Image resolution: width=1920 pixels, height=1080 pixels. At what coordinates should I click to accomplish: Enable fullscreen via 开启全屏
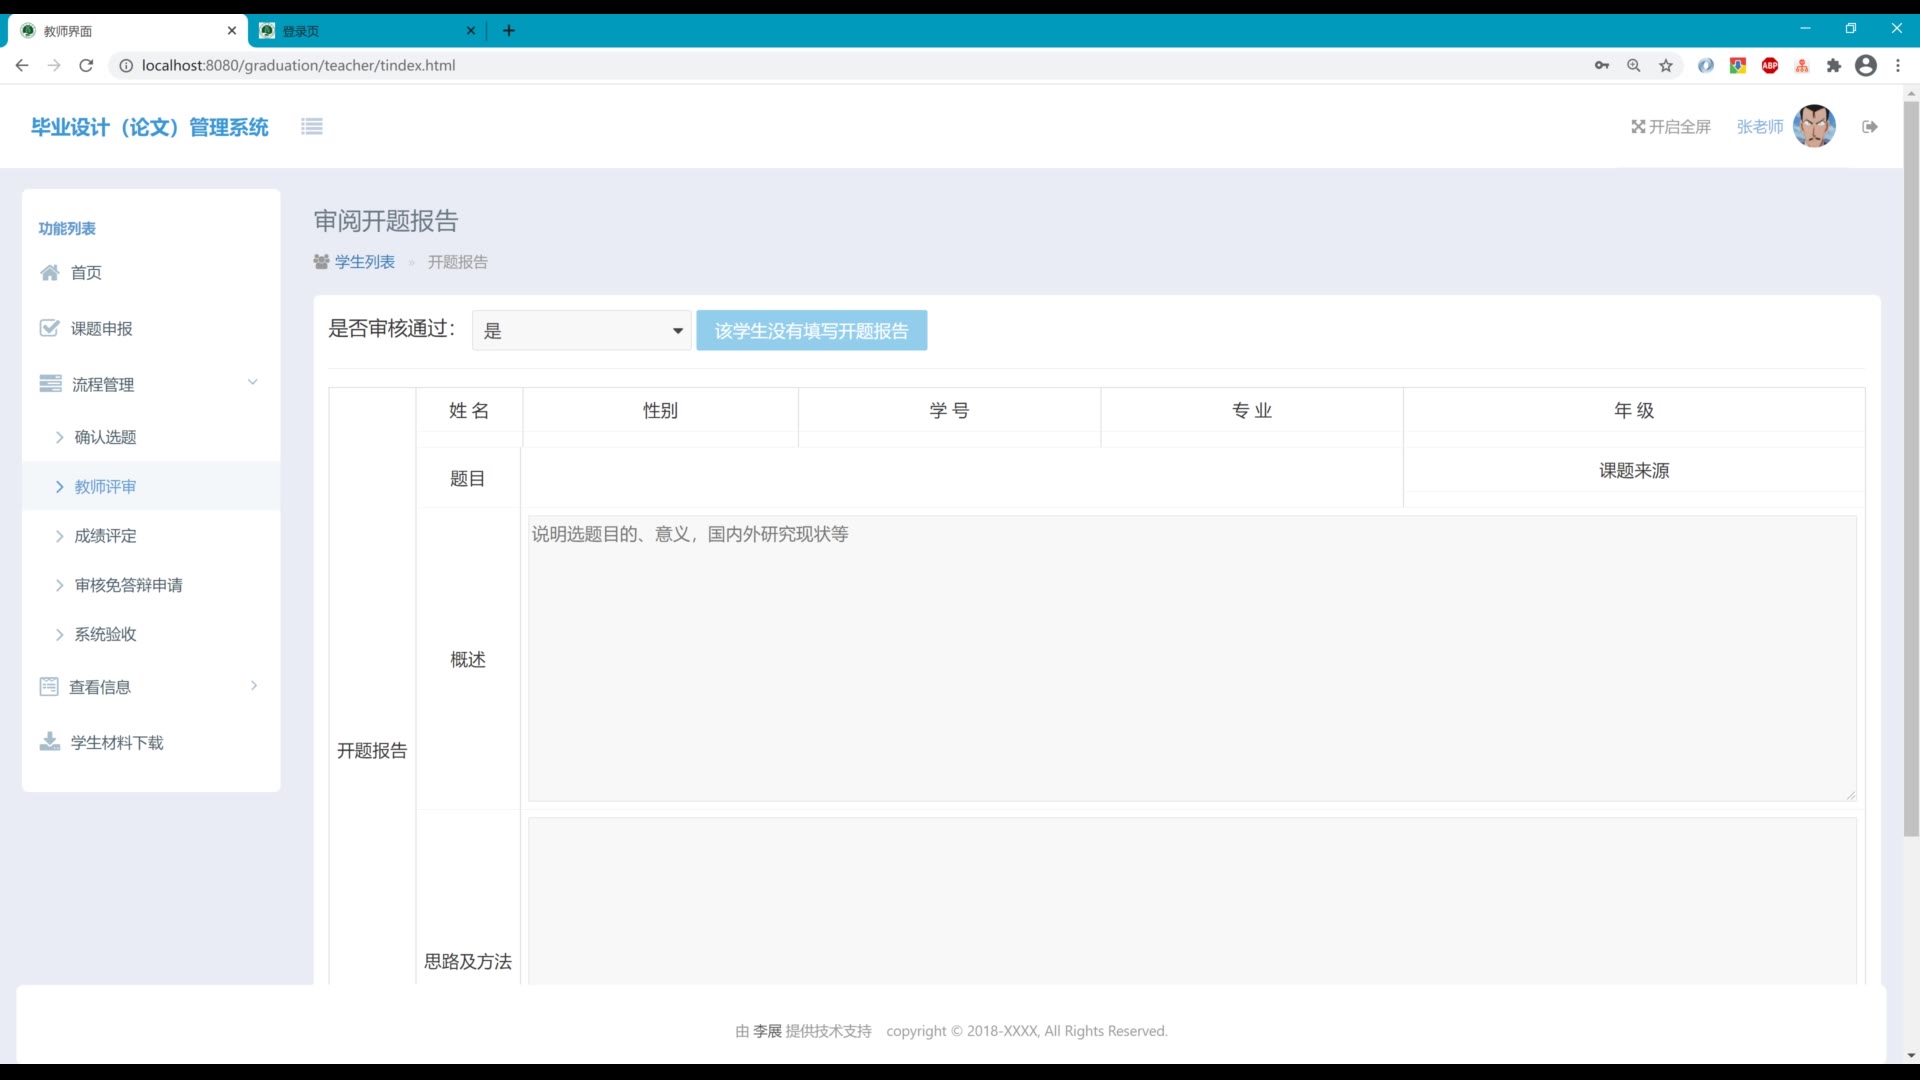pyautogui.click(x=1671, y=127)
